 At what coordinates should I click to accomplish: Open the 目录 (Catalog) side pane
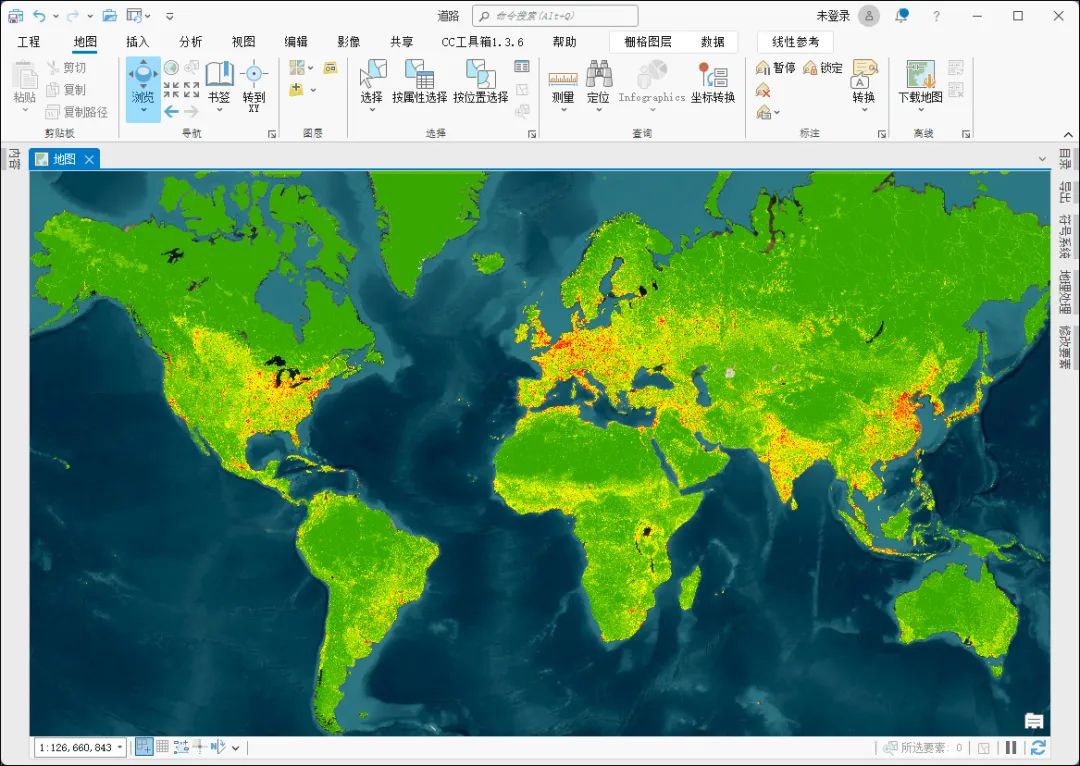[x=1066, y=158]
